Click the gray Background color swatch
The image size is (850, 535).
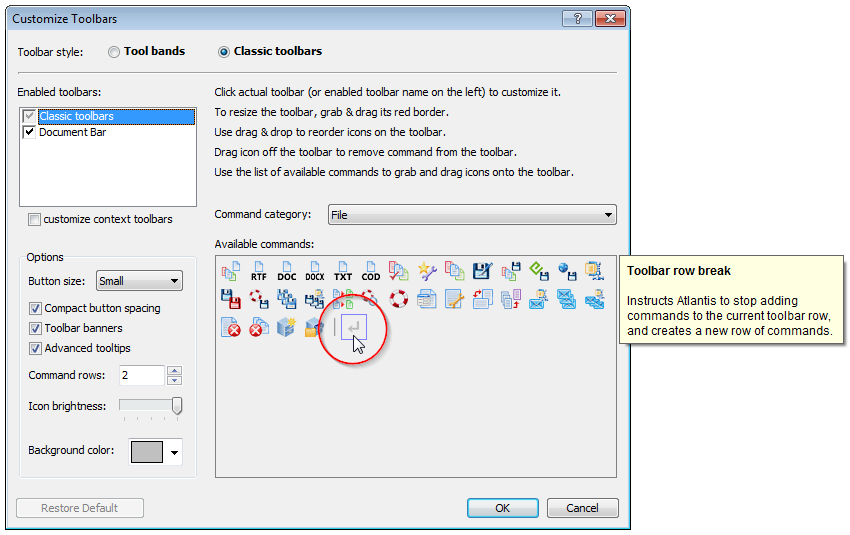(x=146, y=452)
